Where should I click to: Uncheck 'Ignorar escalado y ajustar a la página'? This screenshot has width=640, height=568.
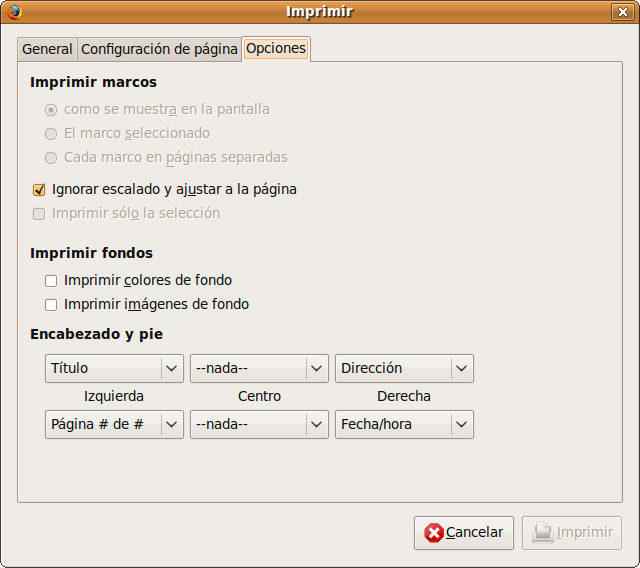(x=40, y=189)
